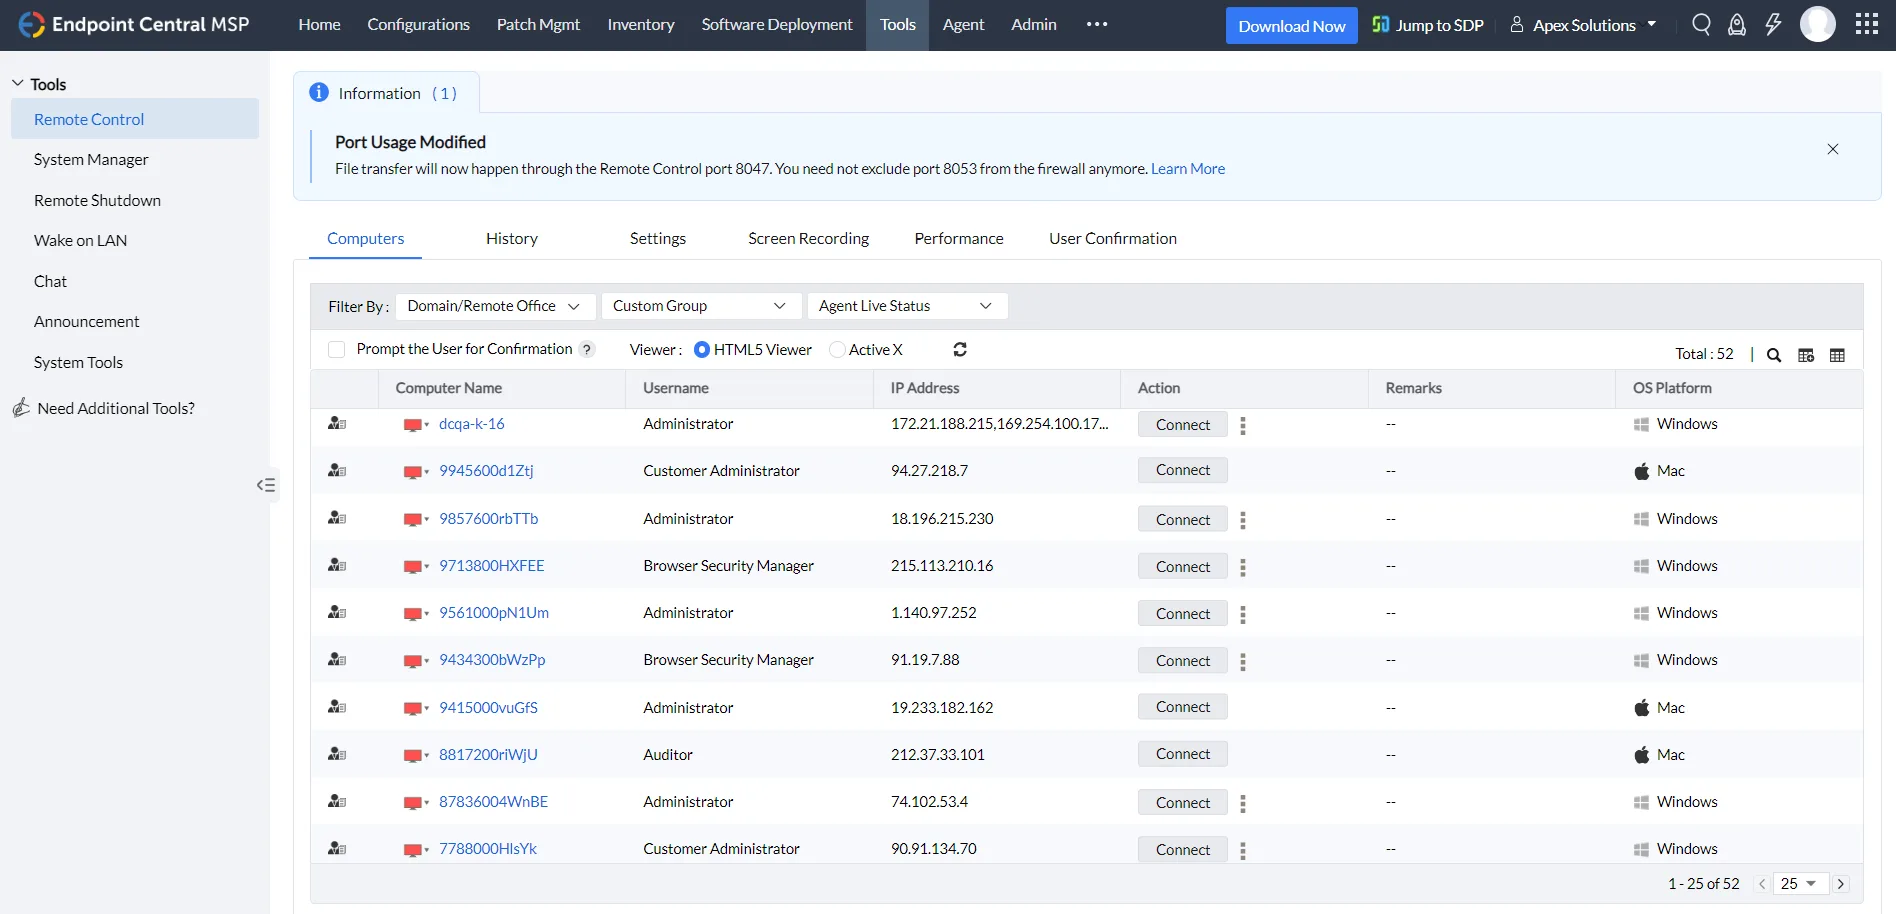This screenshot has height=914, width=1896.
Task: Click the table view grid icon
Action: [1837, 355]
